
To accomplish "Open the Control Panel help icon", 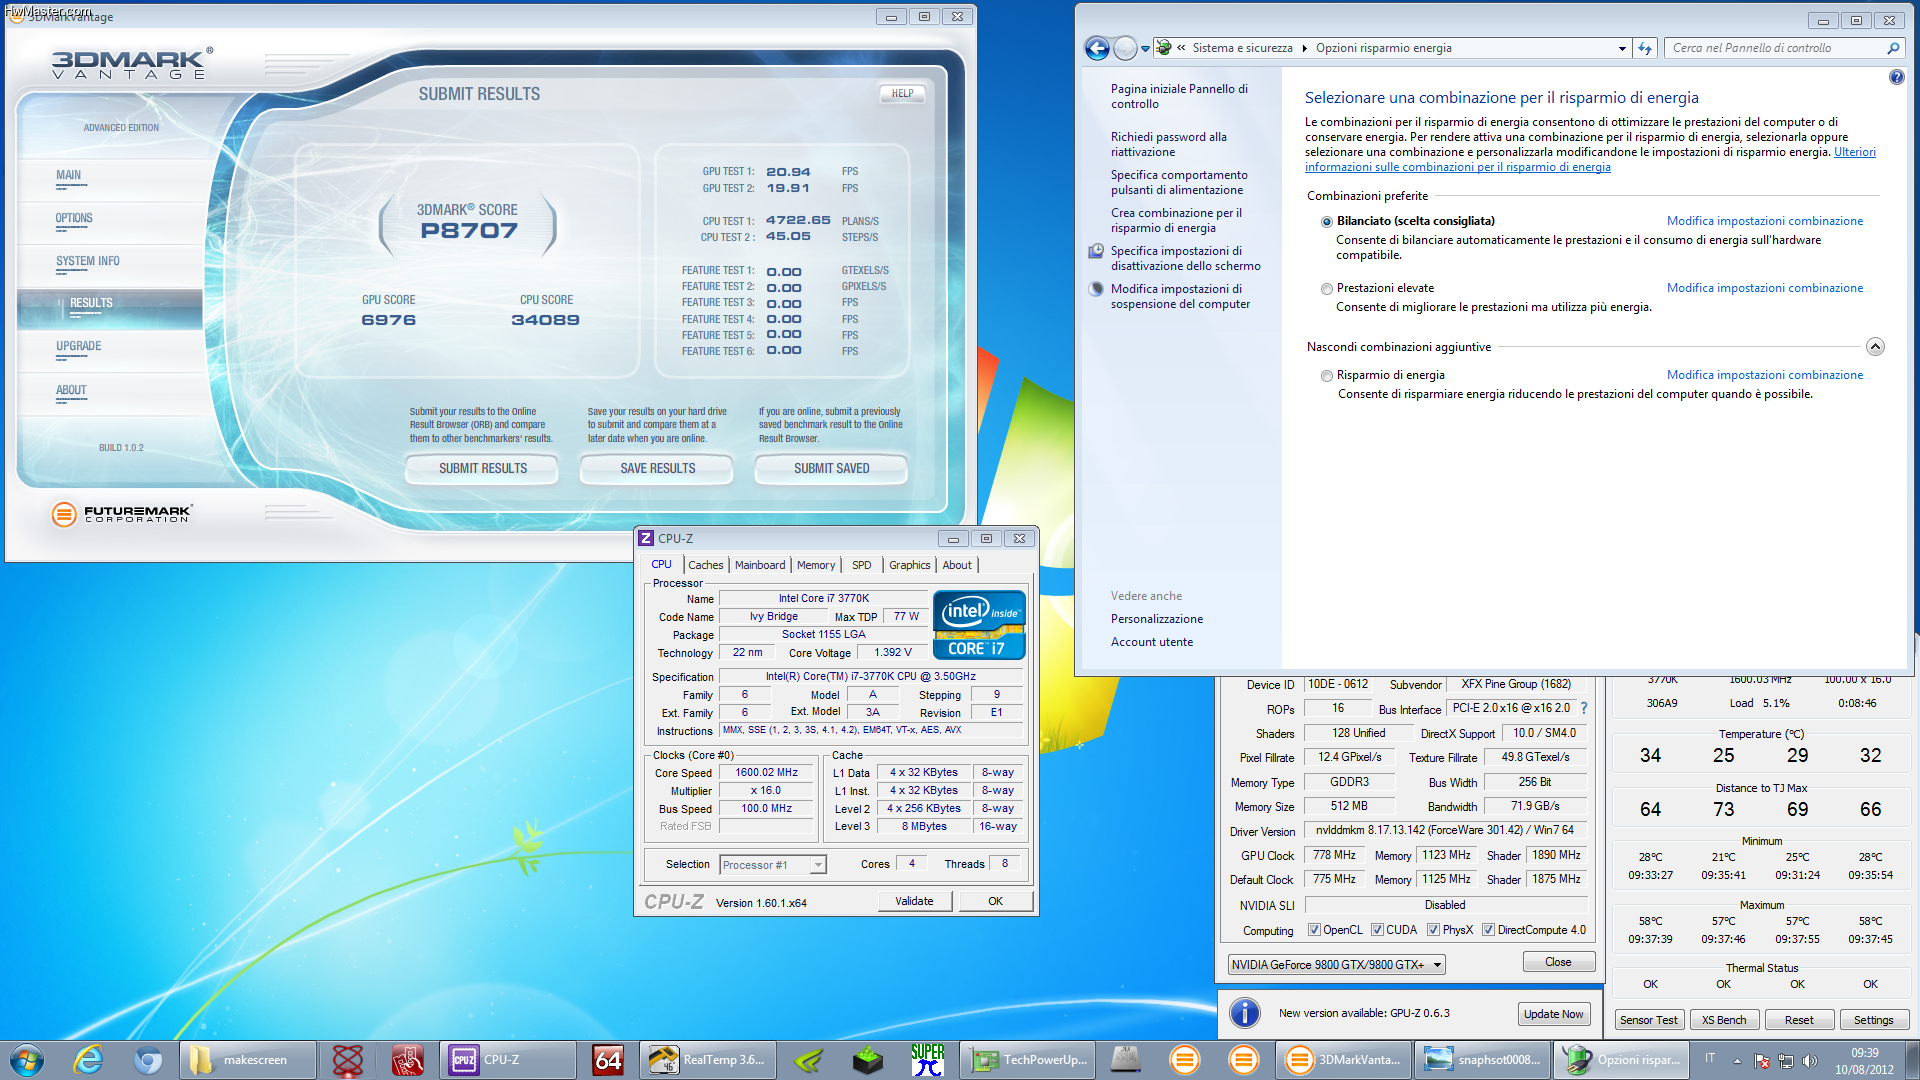I will (1896, 77).
